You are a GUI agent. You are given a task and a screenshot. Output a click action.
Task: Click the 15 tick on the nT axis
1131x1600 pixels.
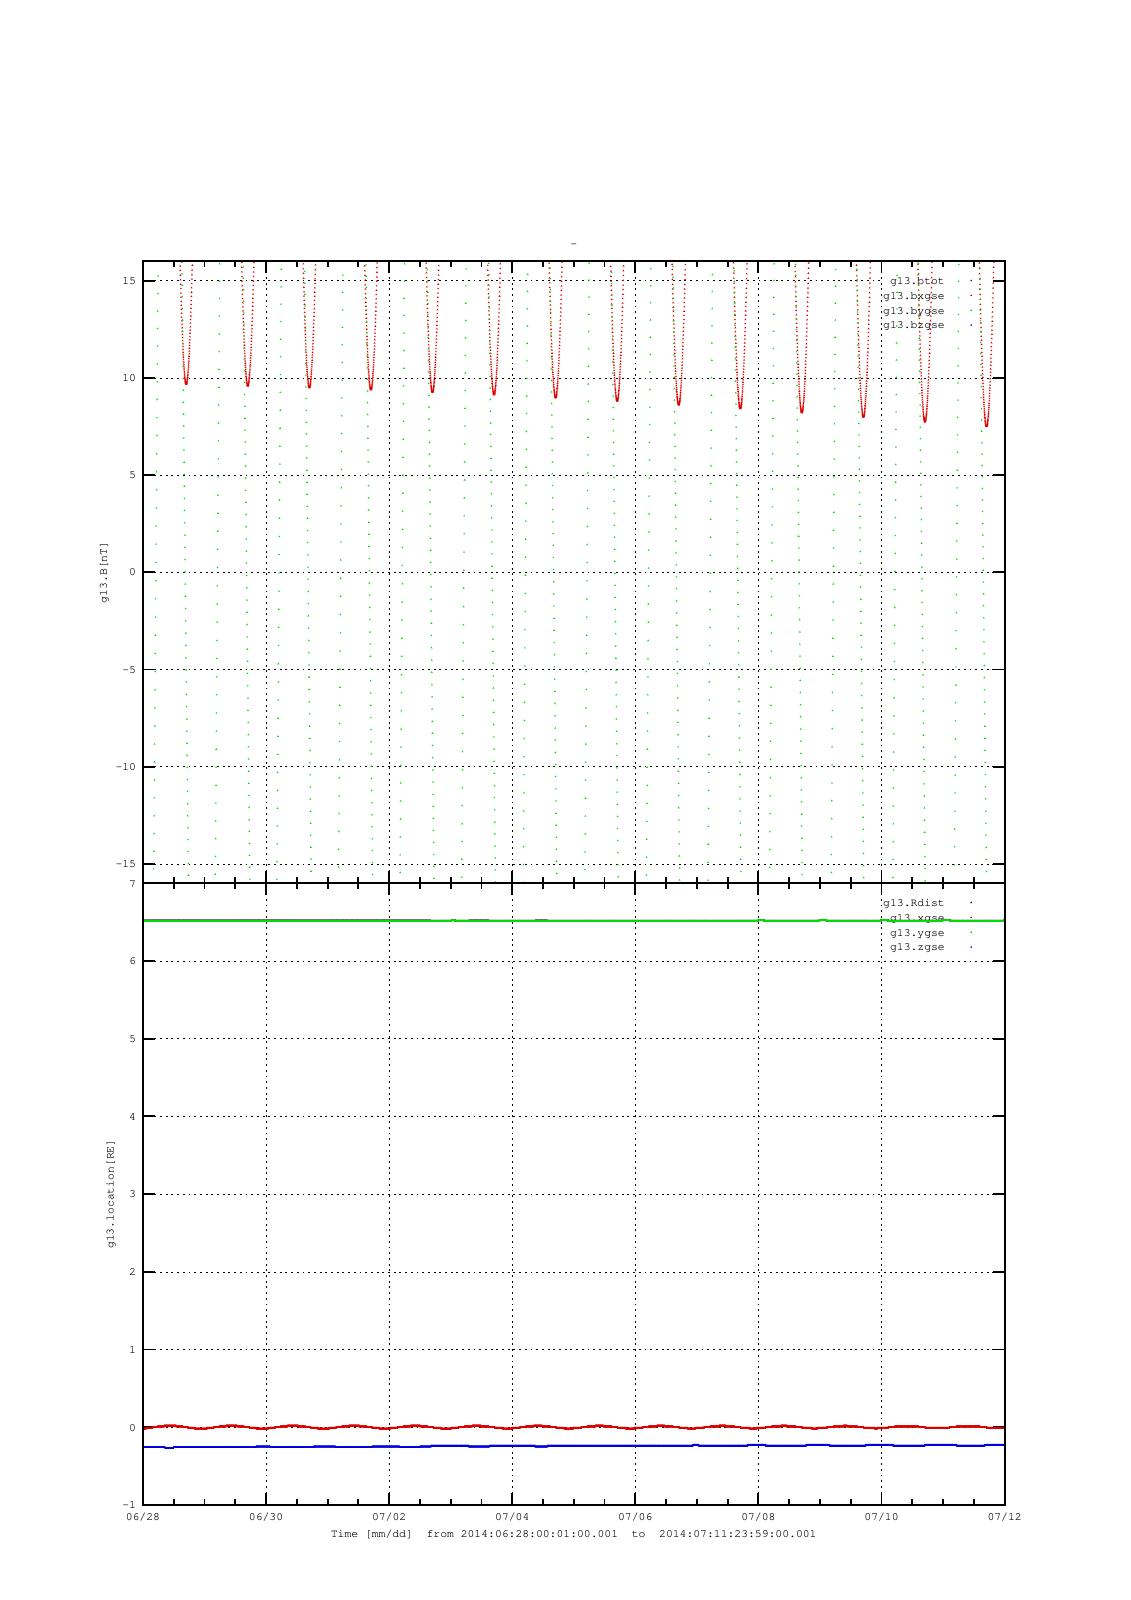[129, 281]
